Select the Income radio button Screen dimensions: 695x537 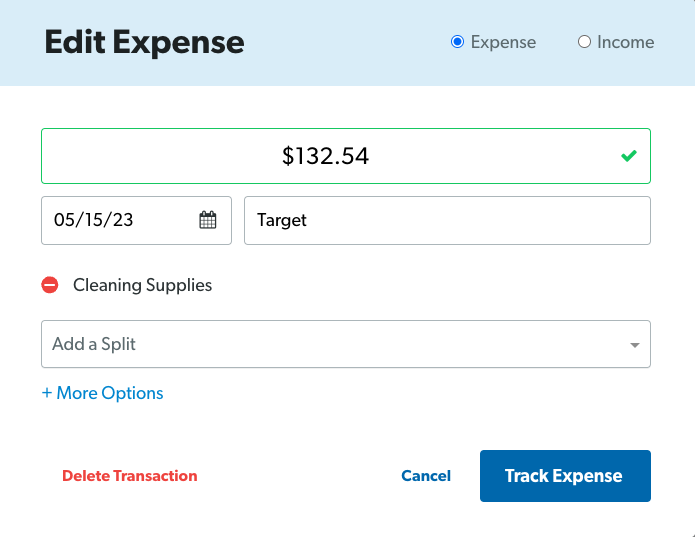point(584,42)
